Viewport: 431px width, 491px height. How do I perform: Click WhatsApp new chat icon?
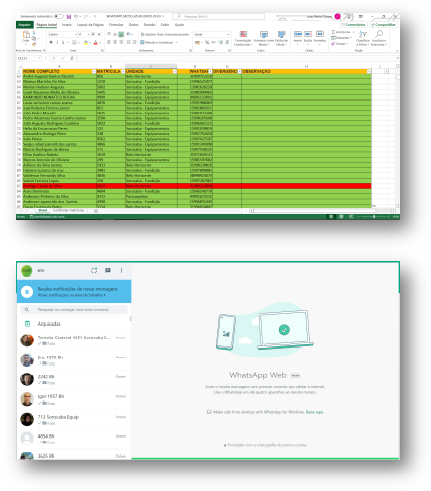point(108,270)
